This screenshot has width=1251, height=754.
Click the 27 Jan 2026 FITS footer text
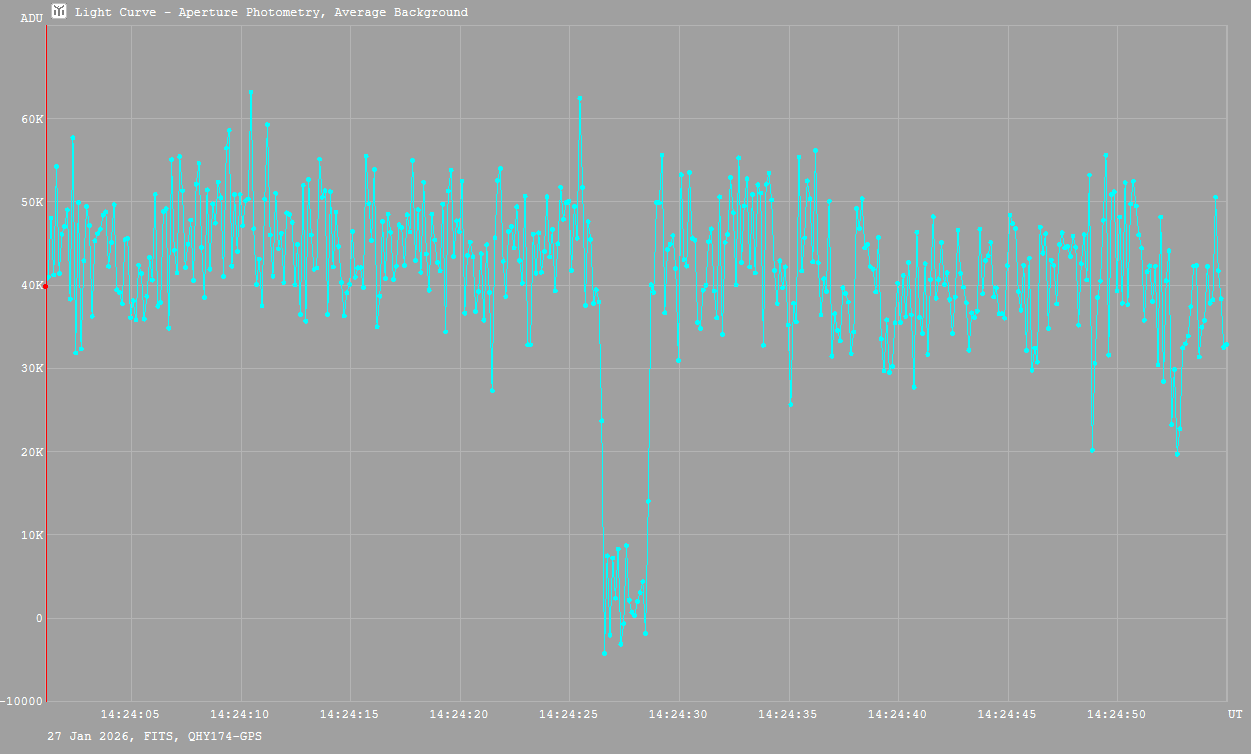pos(155,736)
